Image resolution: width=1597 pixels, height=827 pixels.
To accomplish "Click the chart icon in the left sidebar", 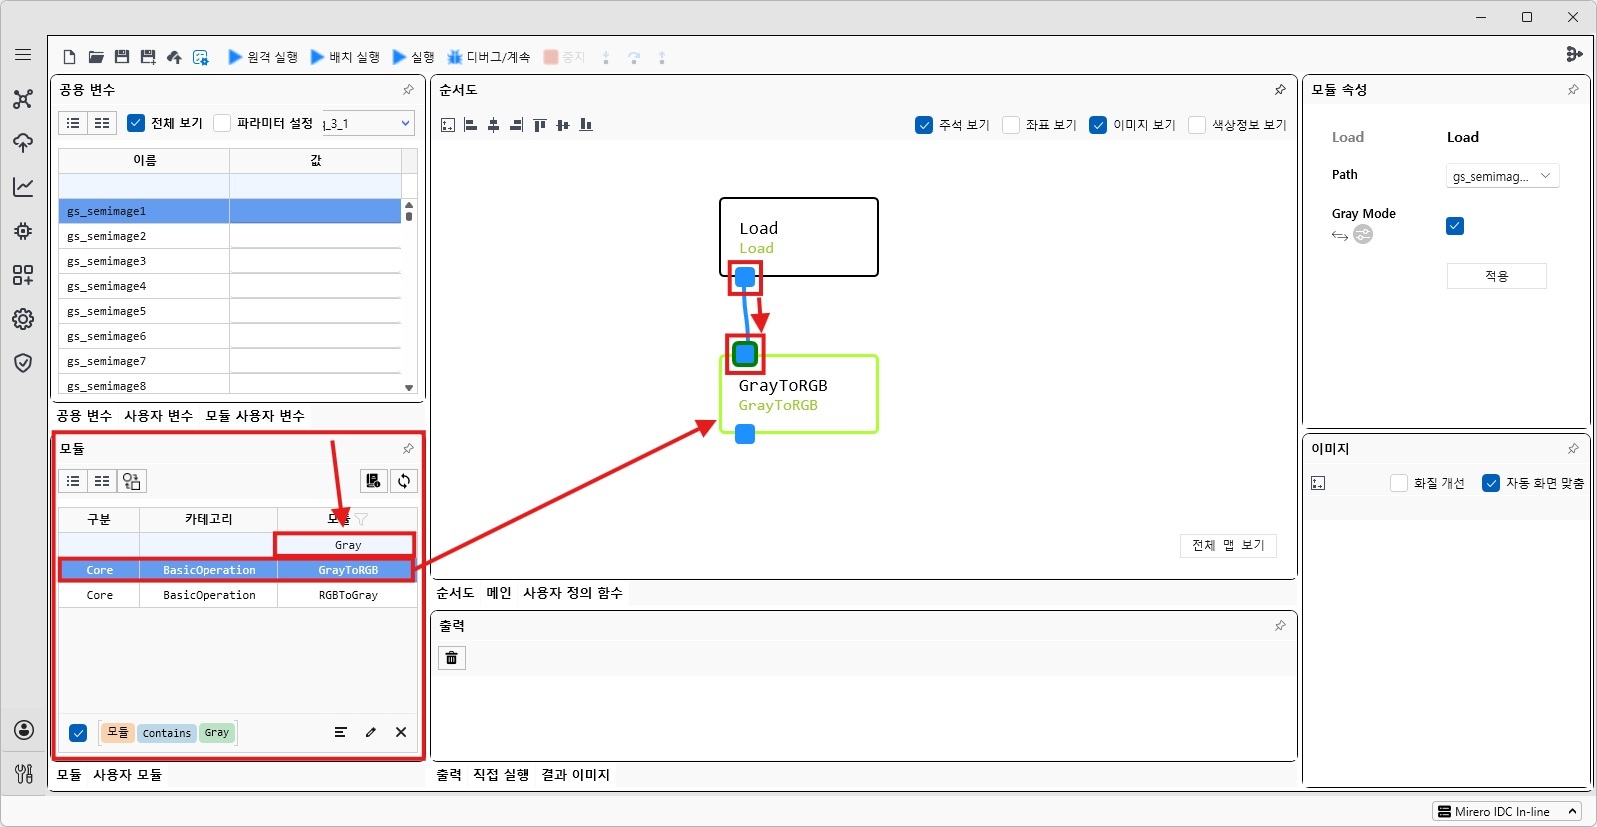I will (23, 187).
